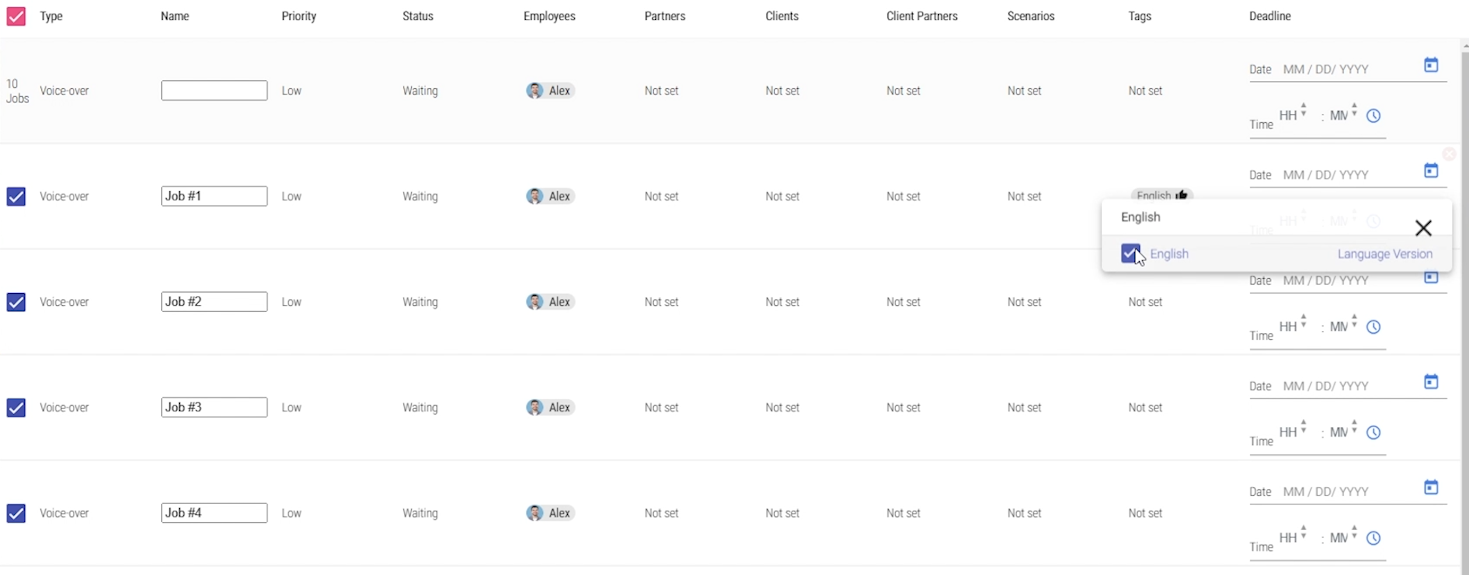Open calendar picker for the Job #4 deadline

(x=1431, y=488)
